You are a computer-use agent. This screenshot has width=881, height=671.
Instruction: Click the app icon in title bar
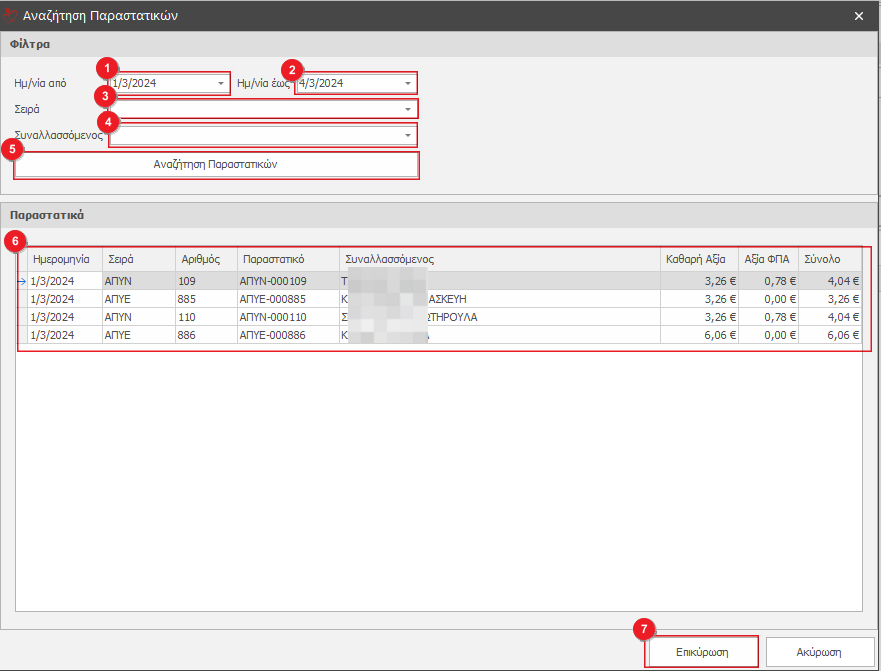[11, 15]
